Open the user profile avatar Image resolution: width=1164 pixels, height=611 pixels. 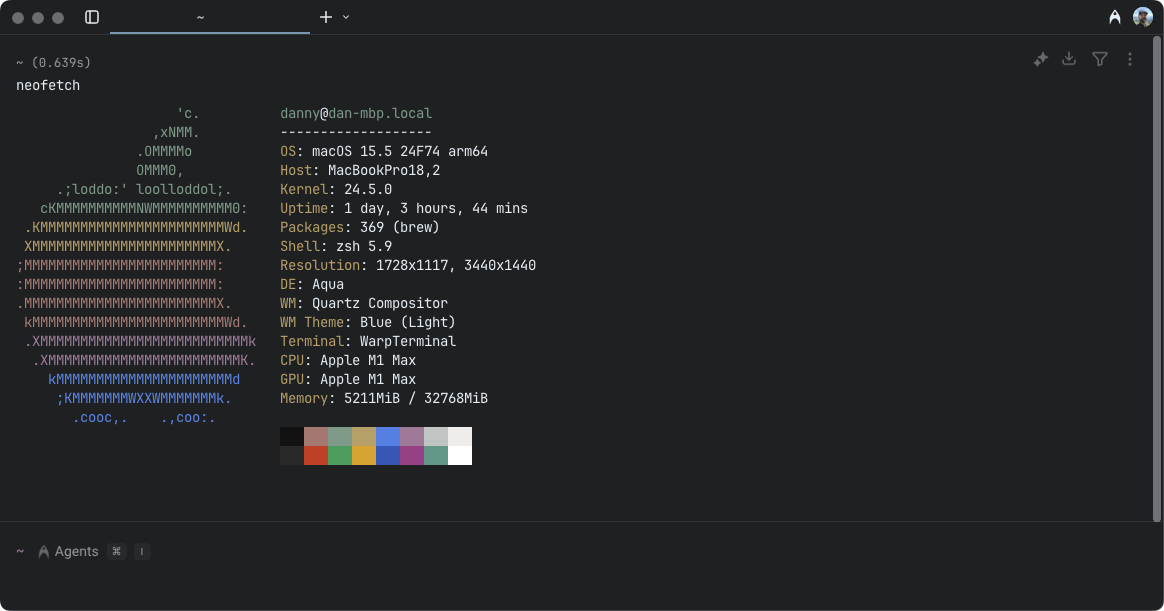1142,17
